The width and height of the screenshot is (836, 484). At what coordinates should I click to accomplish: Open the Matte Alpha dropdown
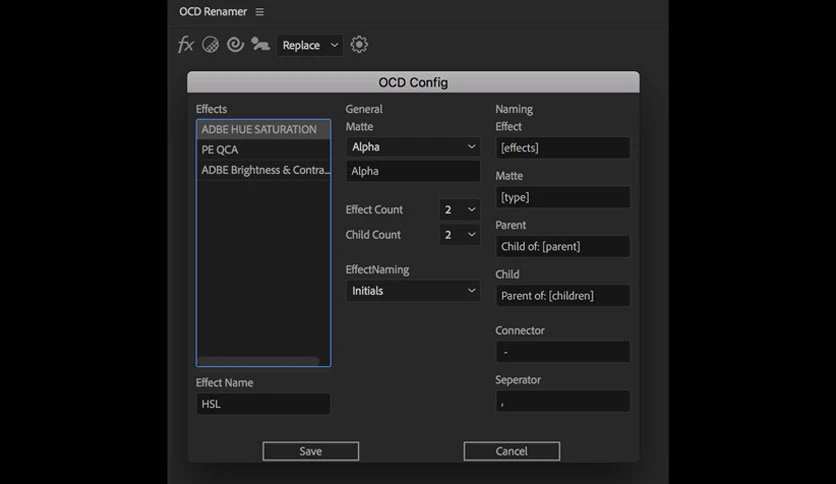click(x=413, y=147)
